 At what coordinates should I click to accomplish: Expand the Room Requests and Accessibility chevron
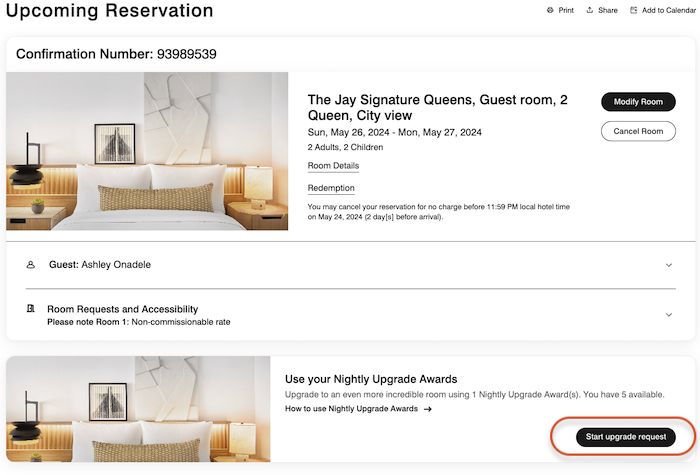669,315
